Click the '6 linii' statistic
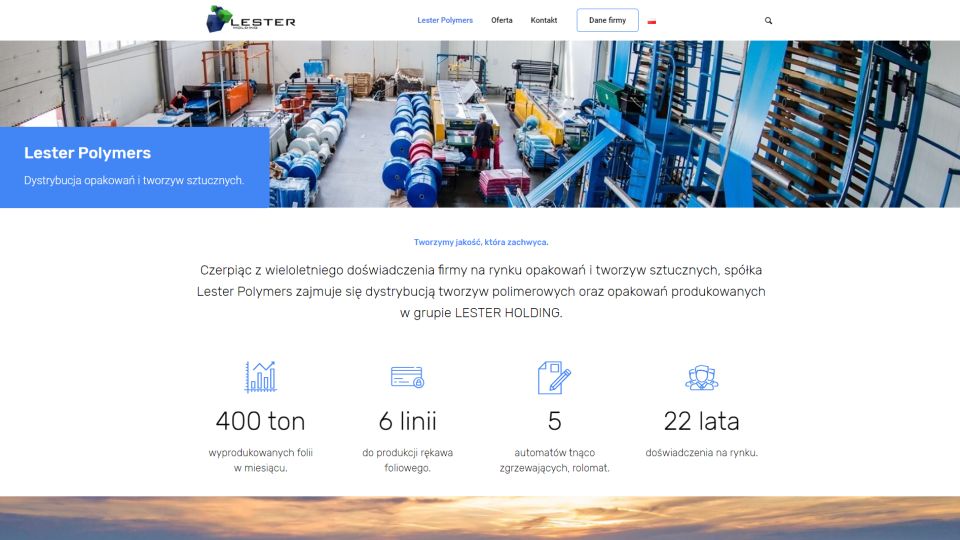This screenshot has width=960, height=540. (x=407, y=421)
